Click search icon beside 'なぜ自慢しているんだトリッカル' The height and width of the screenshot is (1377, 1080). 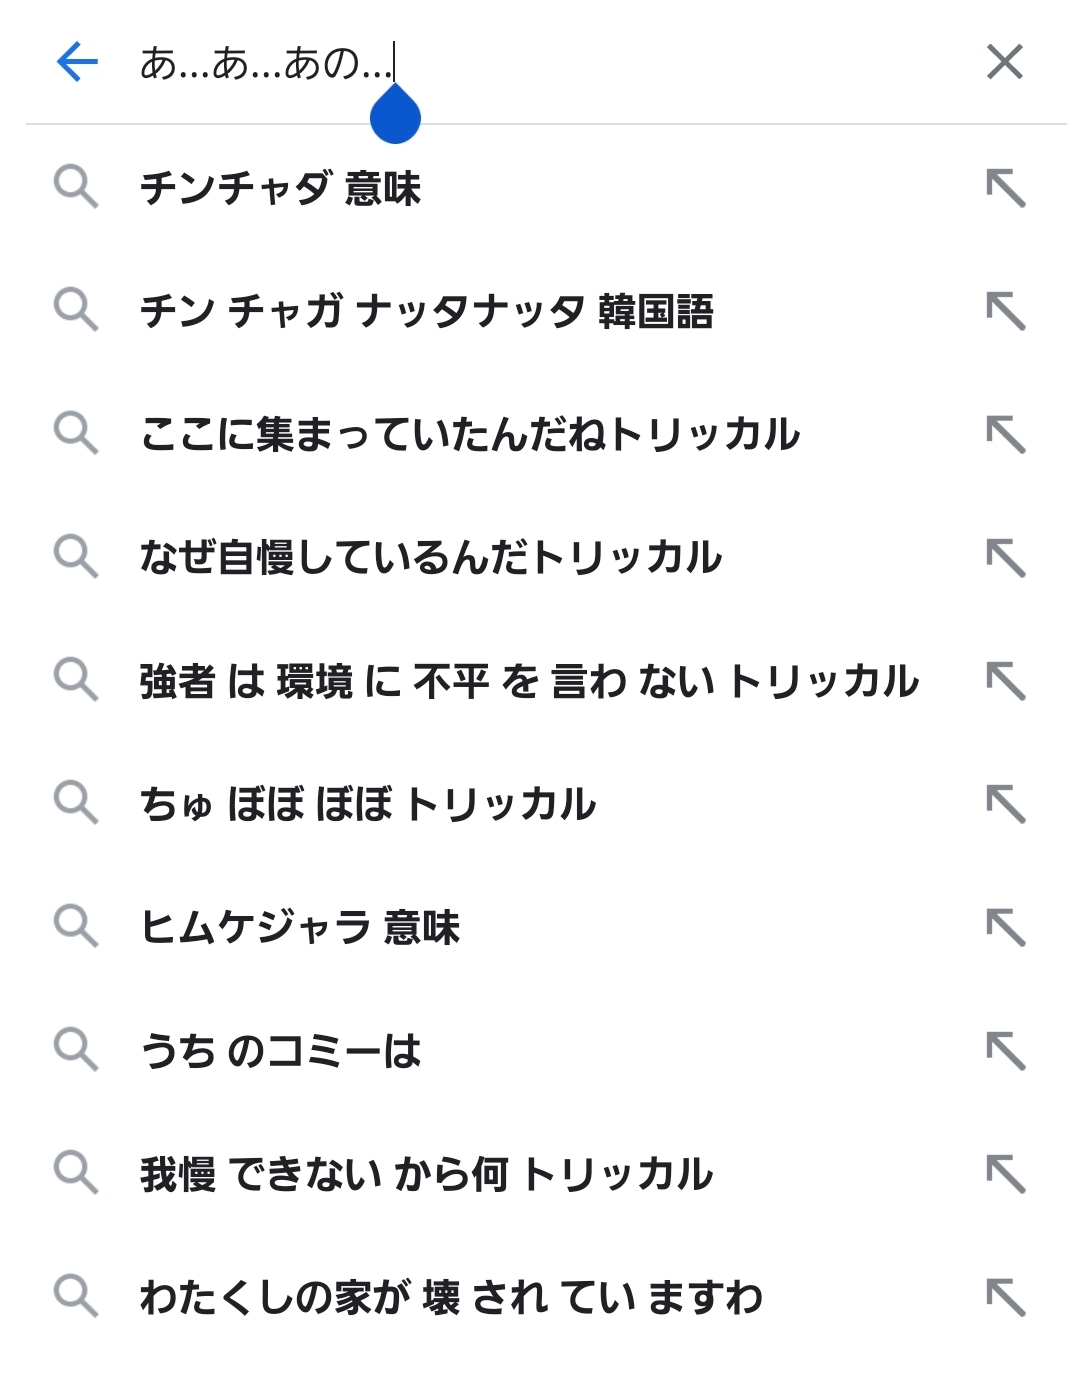(76, 557)
